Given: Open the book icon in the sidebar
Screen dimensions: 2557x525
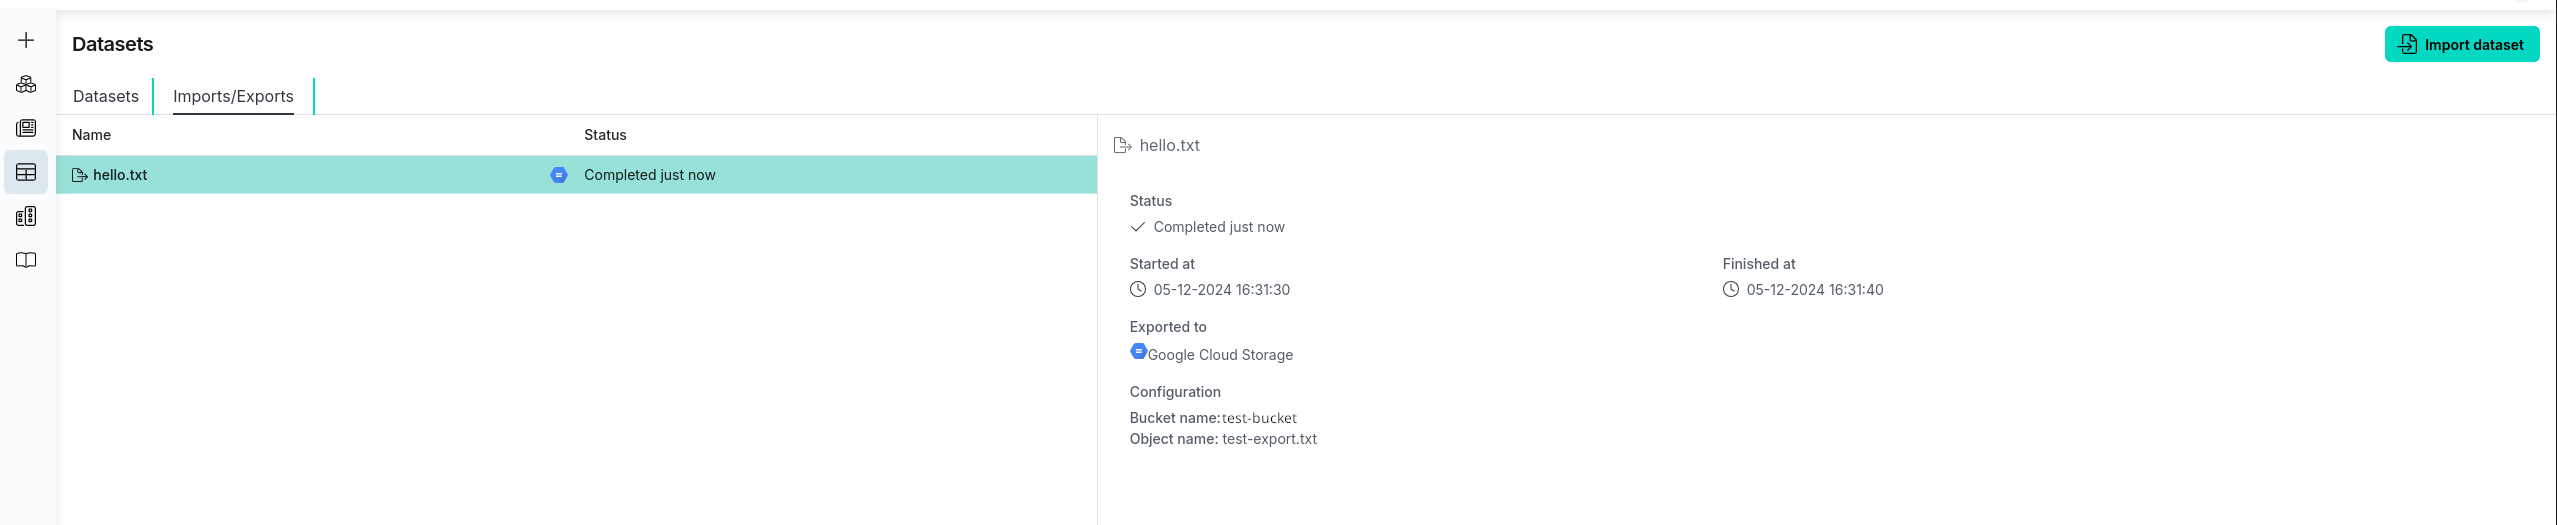Looking at the screenshot, I should tap(26, 260).
